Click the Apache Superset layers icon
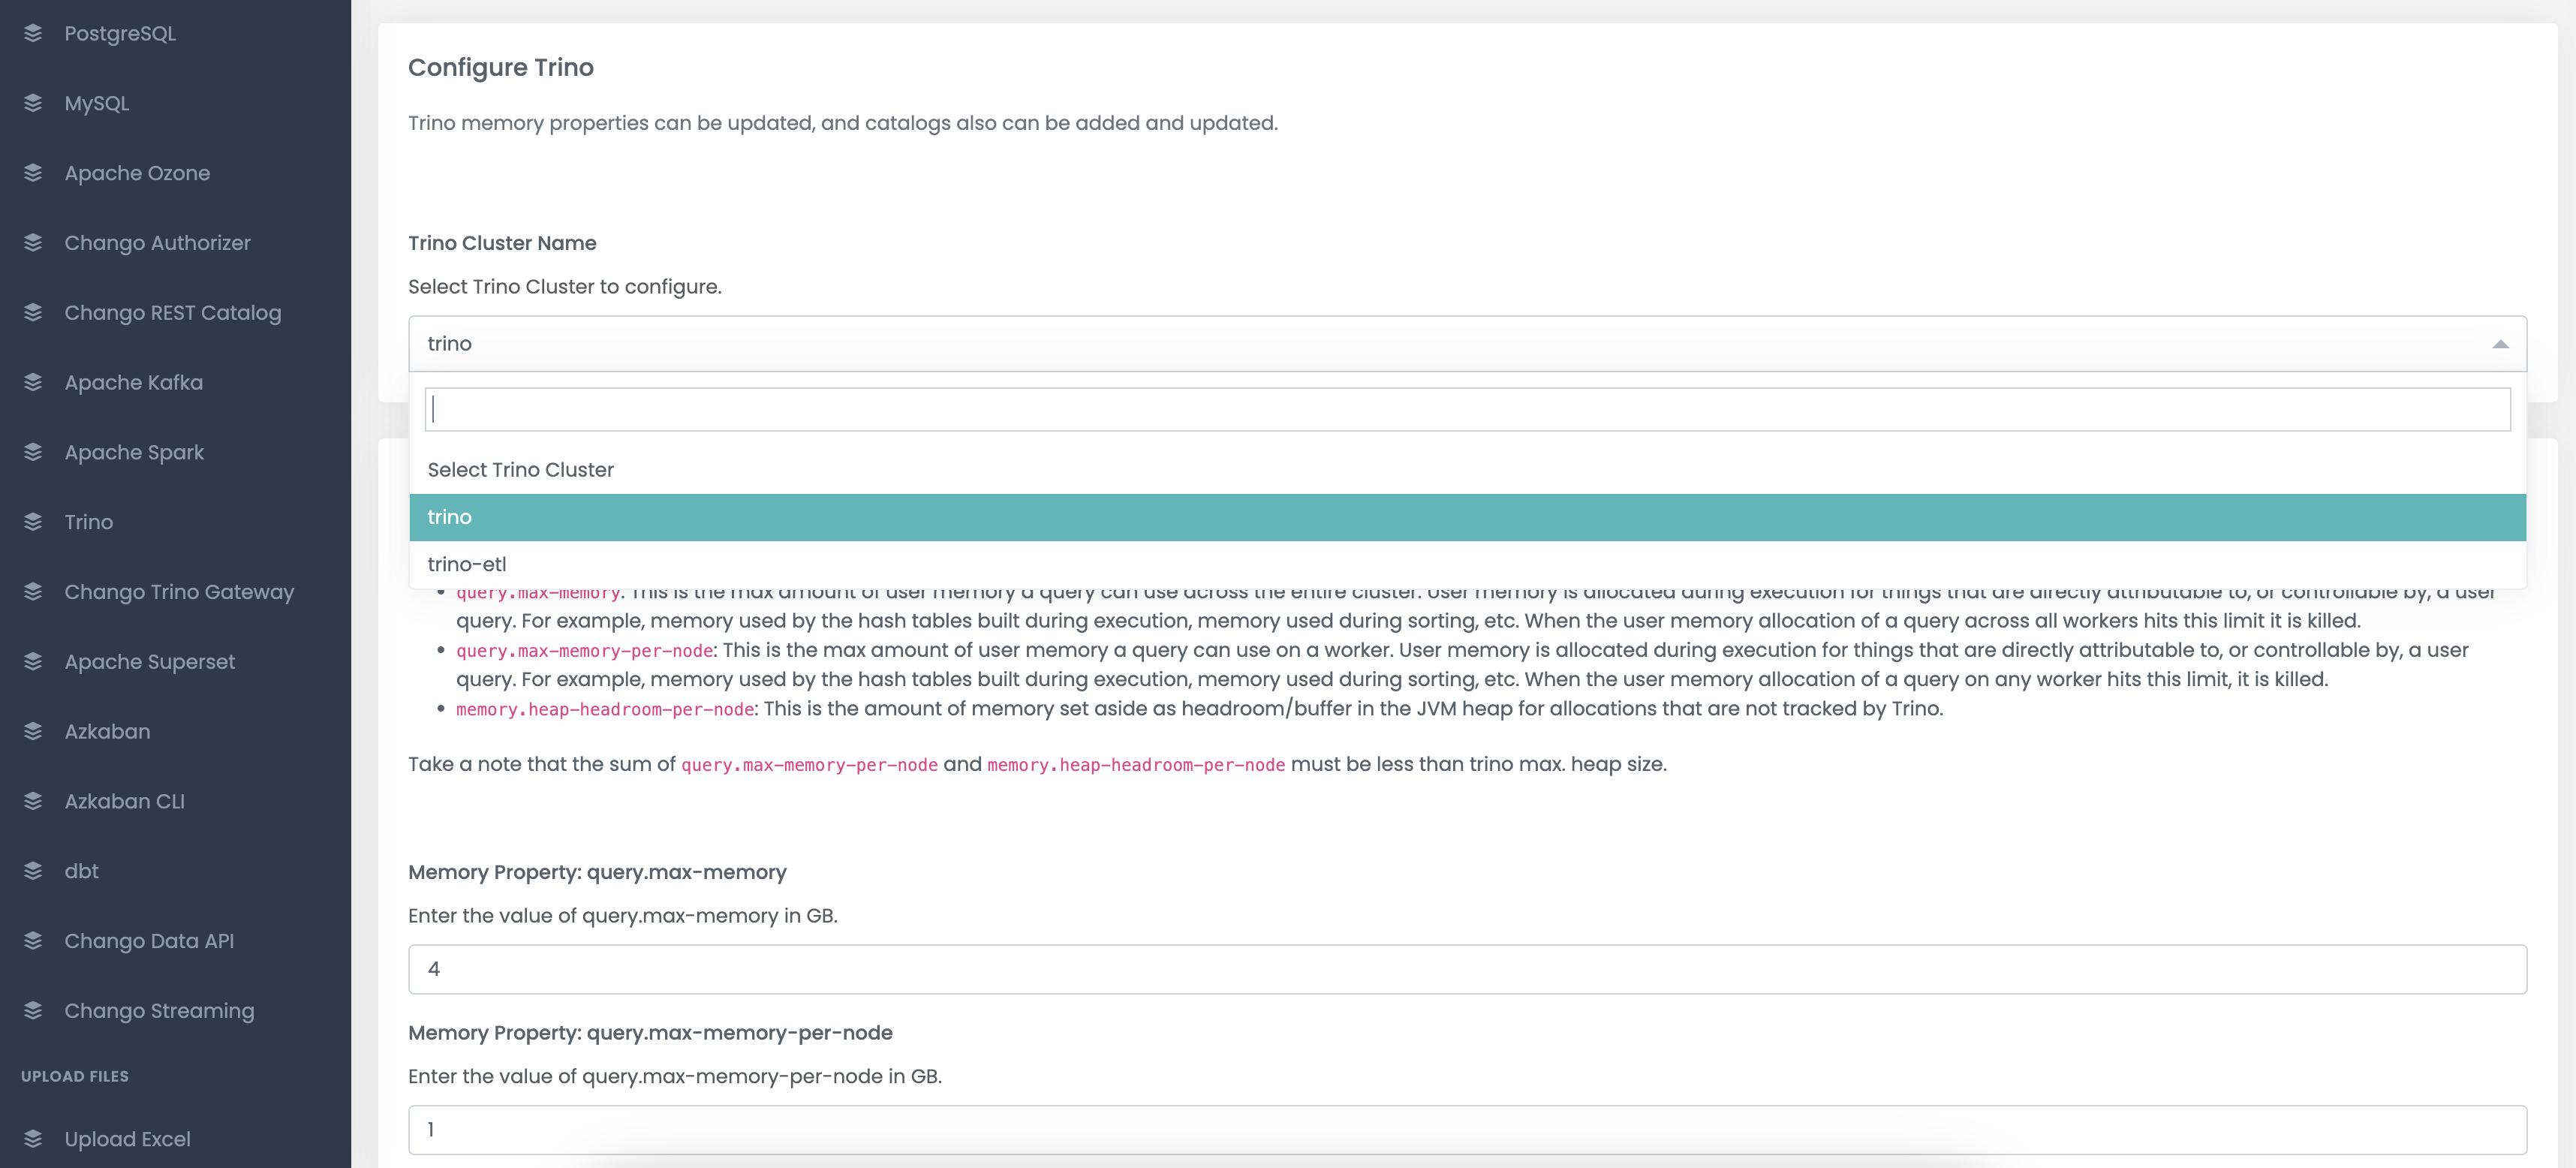Screen dimensions: 2576x1168 (33, 662)
